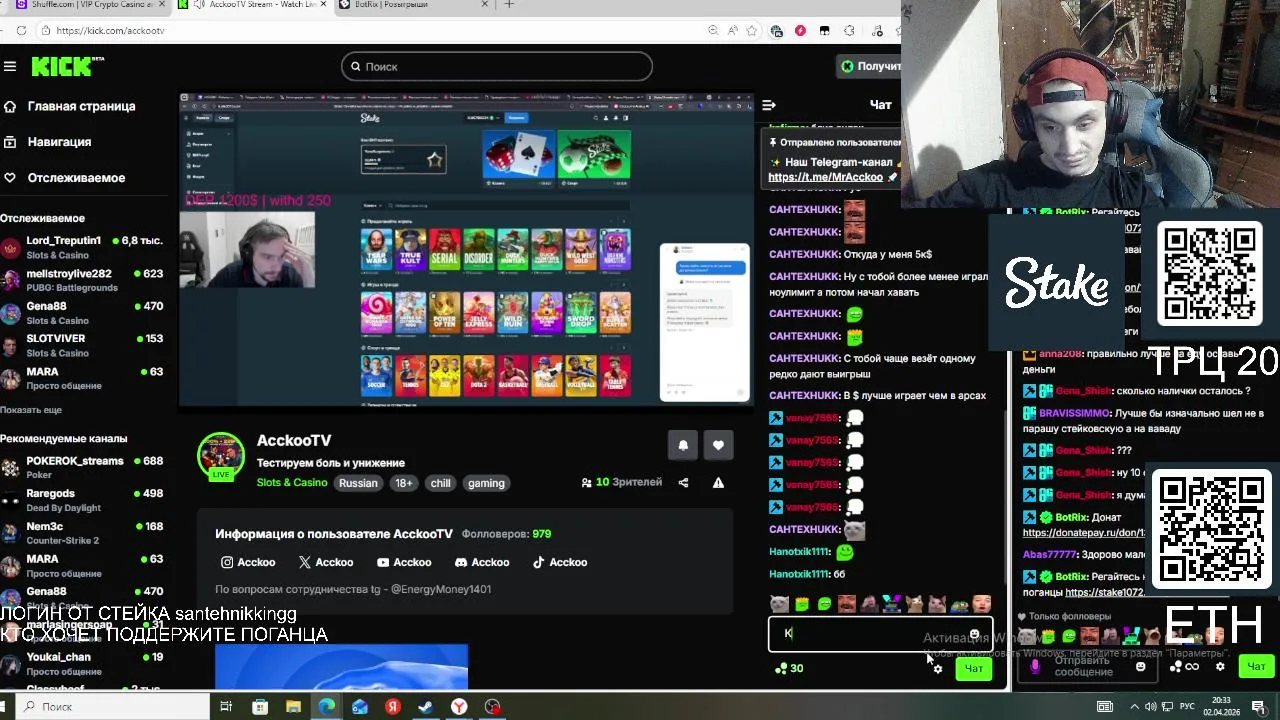
Task: Open Microsoft Store from the taskbar
Action: pyautogui.click(x=260, y=707)
